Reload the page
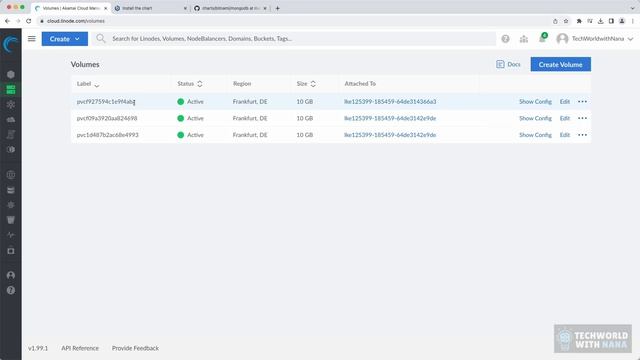 coord(28,21)
